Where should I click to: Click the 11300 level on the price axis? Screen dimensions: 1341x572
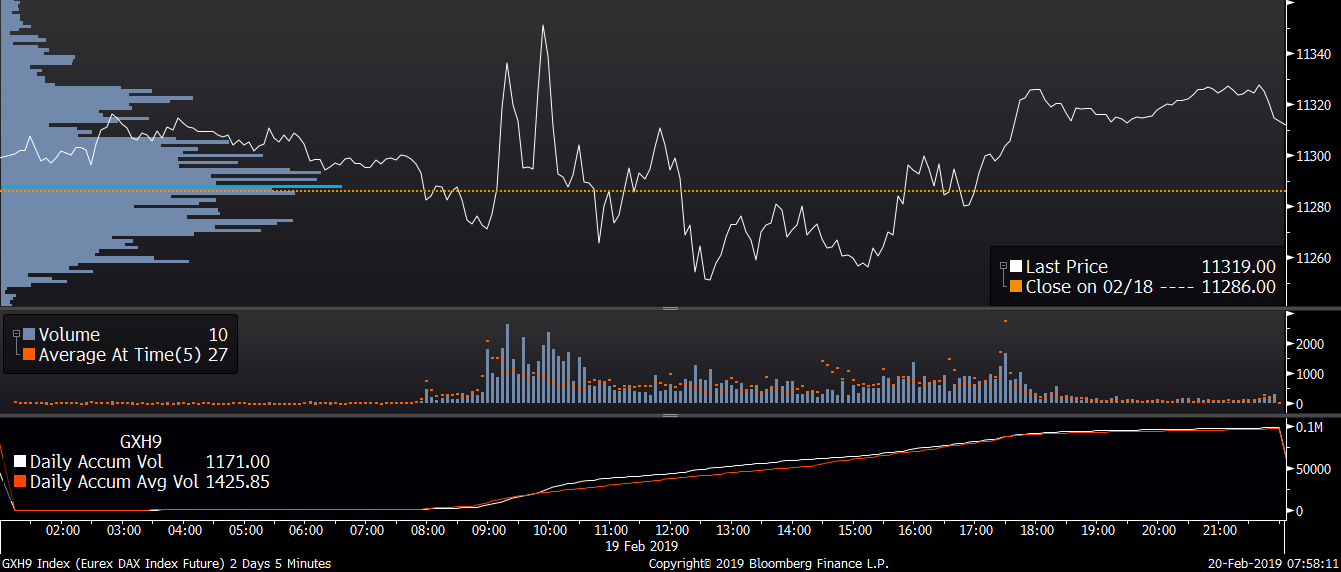click(x=1312, y=156)
